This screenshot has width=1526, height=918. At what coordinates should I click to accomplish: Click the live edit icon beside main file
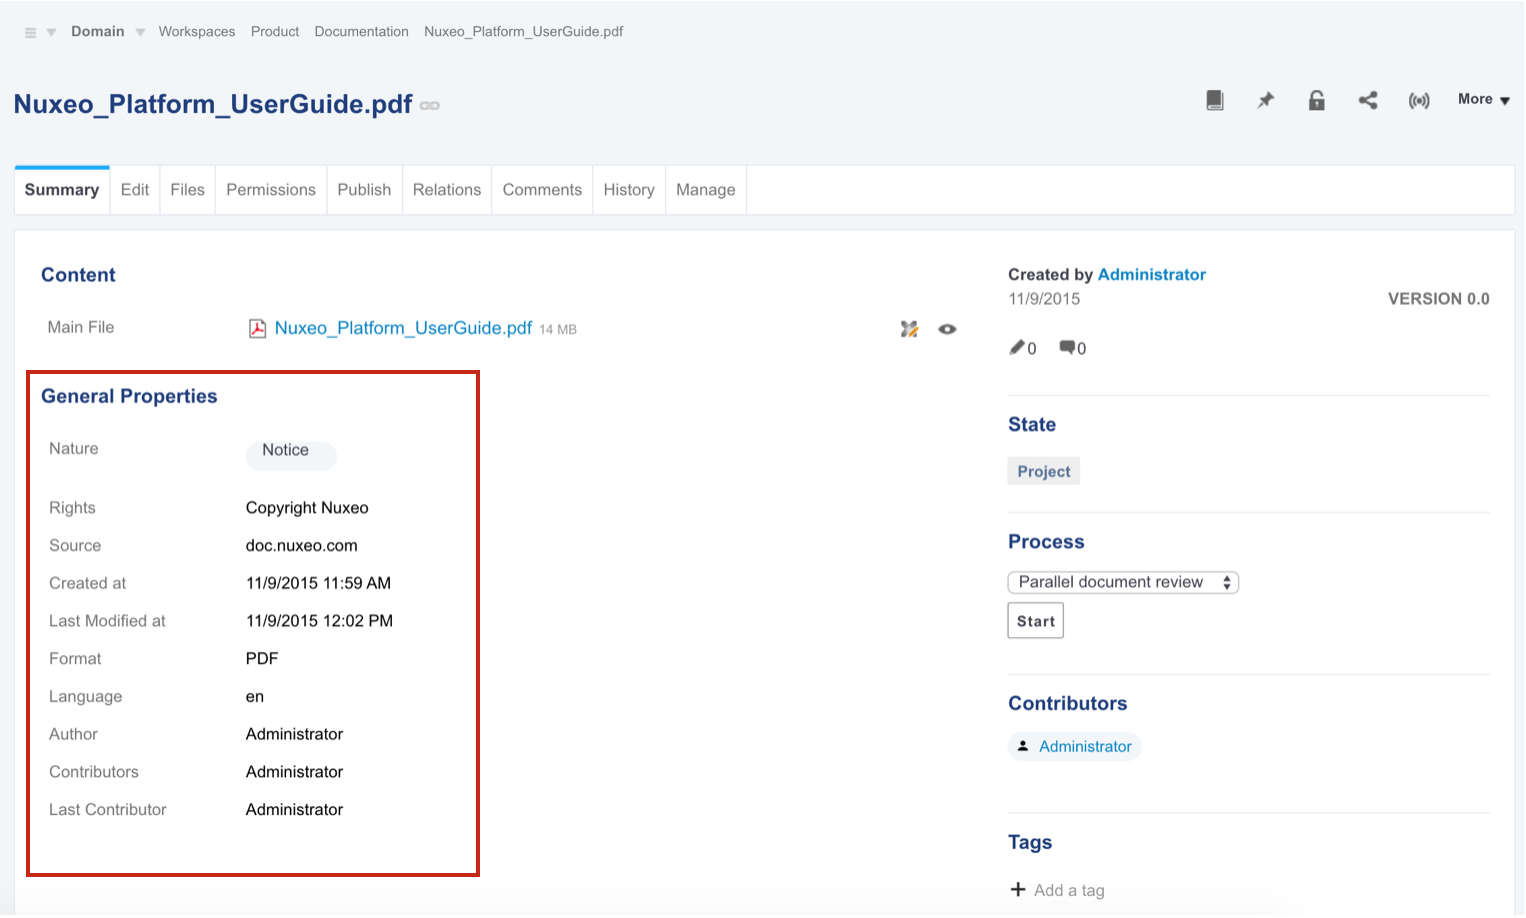[x=909, y=329]
